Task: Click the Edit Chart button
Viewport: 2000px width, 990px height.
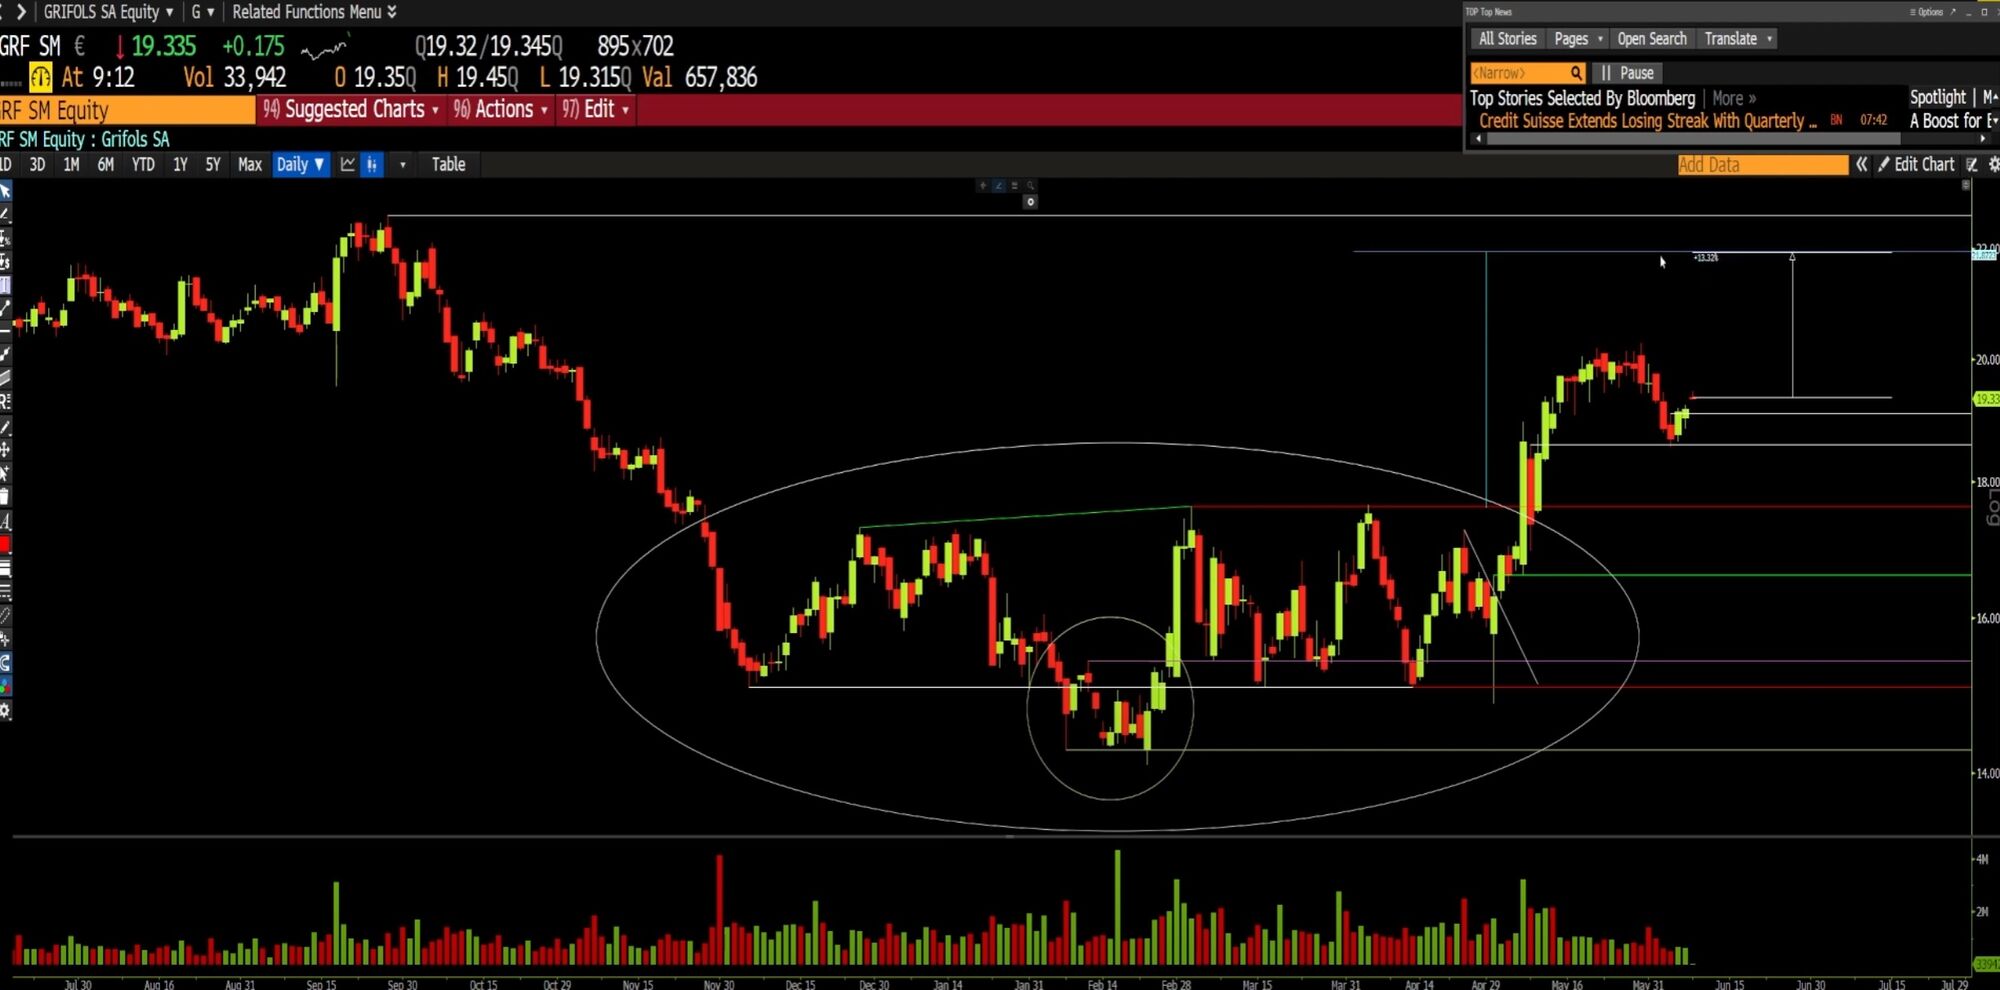Action: coord(1916,164)
